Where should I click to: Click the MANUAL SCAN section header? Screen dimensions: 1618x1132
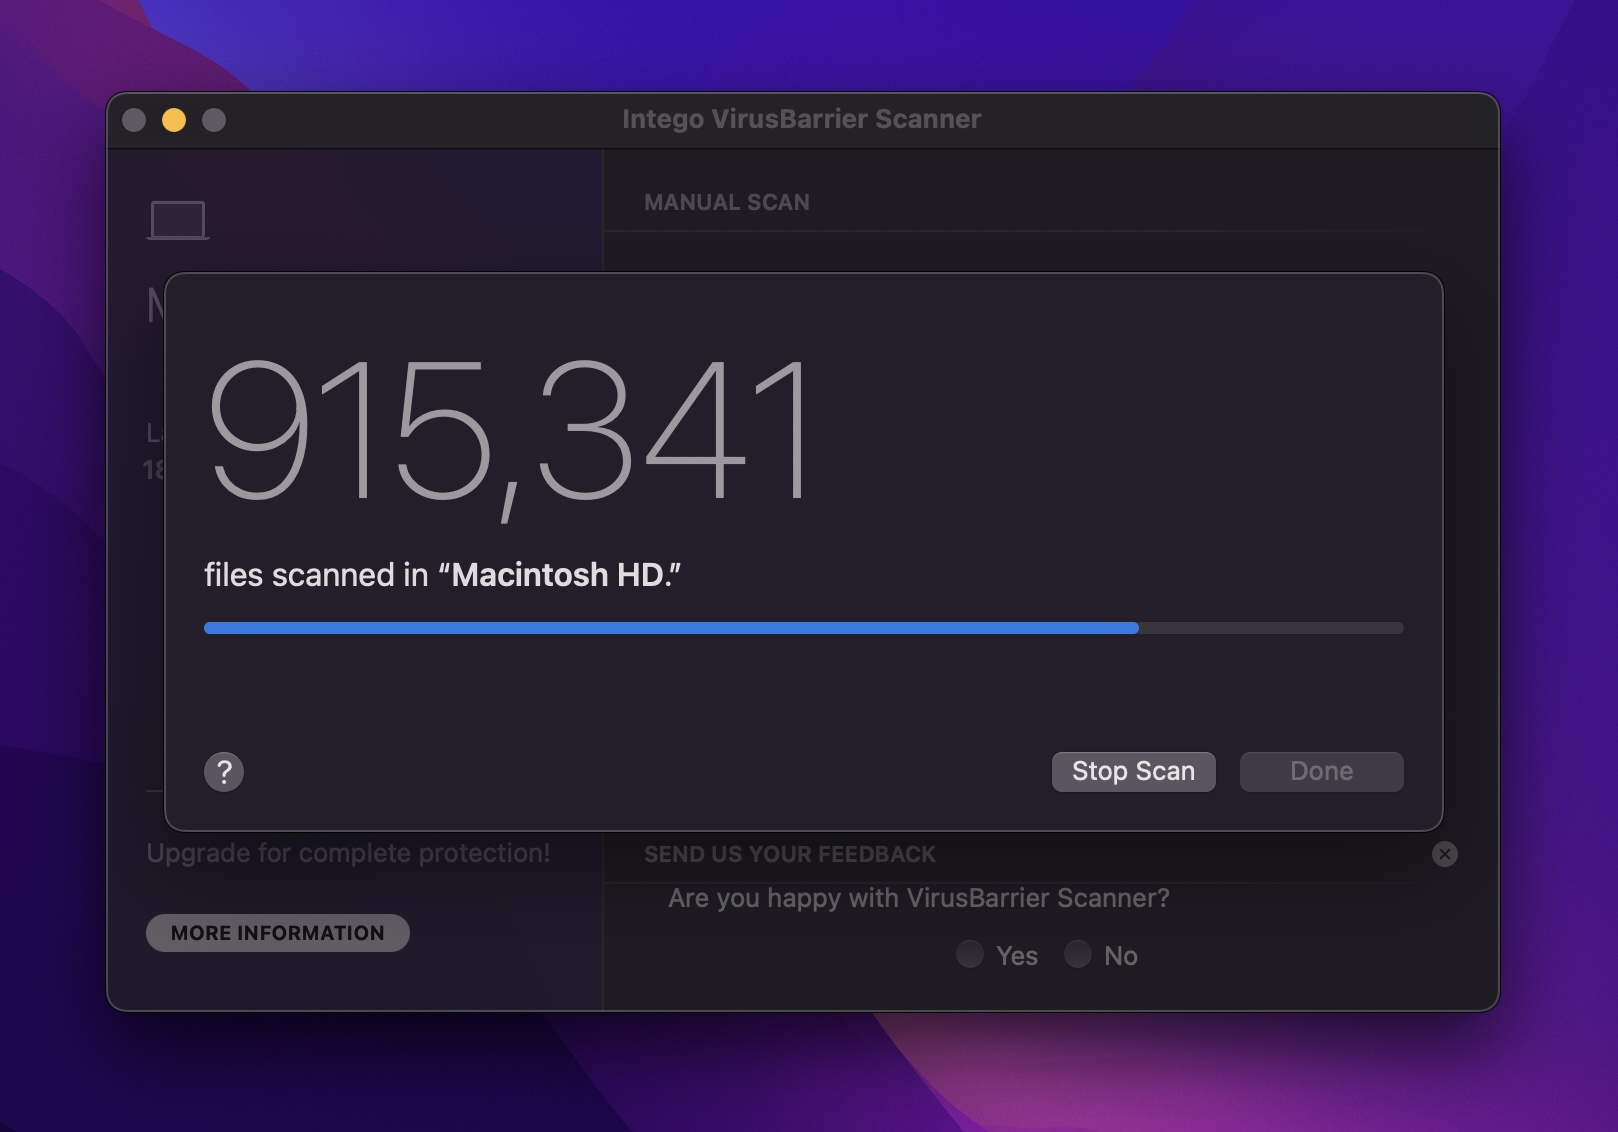pos(727,202)
